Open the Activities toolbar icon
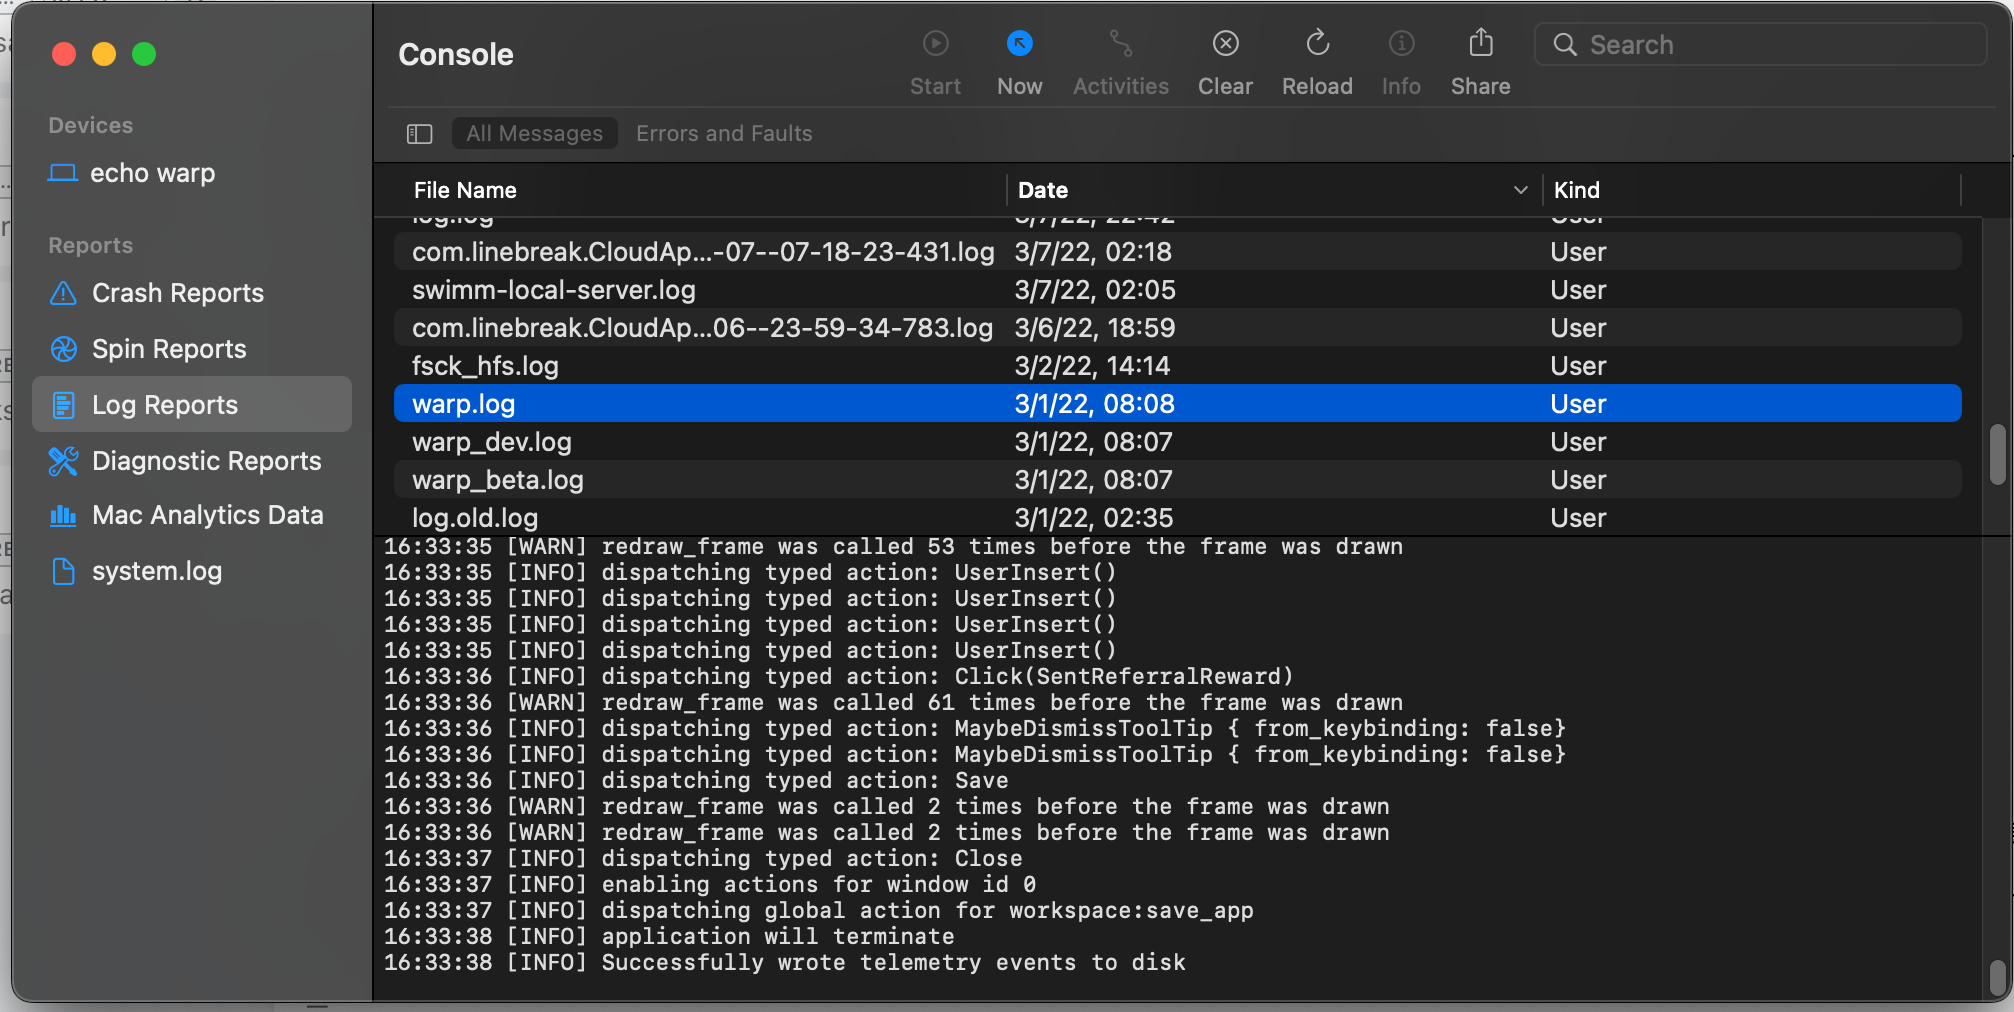Image resolution: width=2014 pixels, height=1012 pixels. tap(1120, 44)
